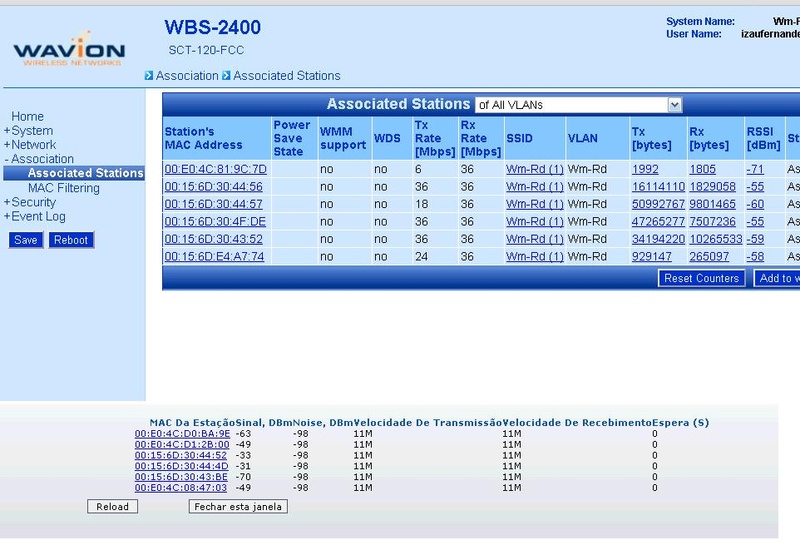Open station 00:E0:4C:81:9C:7D details
Image resolution: width=800 pixels, height=545 pixels.
tap(215, 169)
